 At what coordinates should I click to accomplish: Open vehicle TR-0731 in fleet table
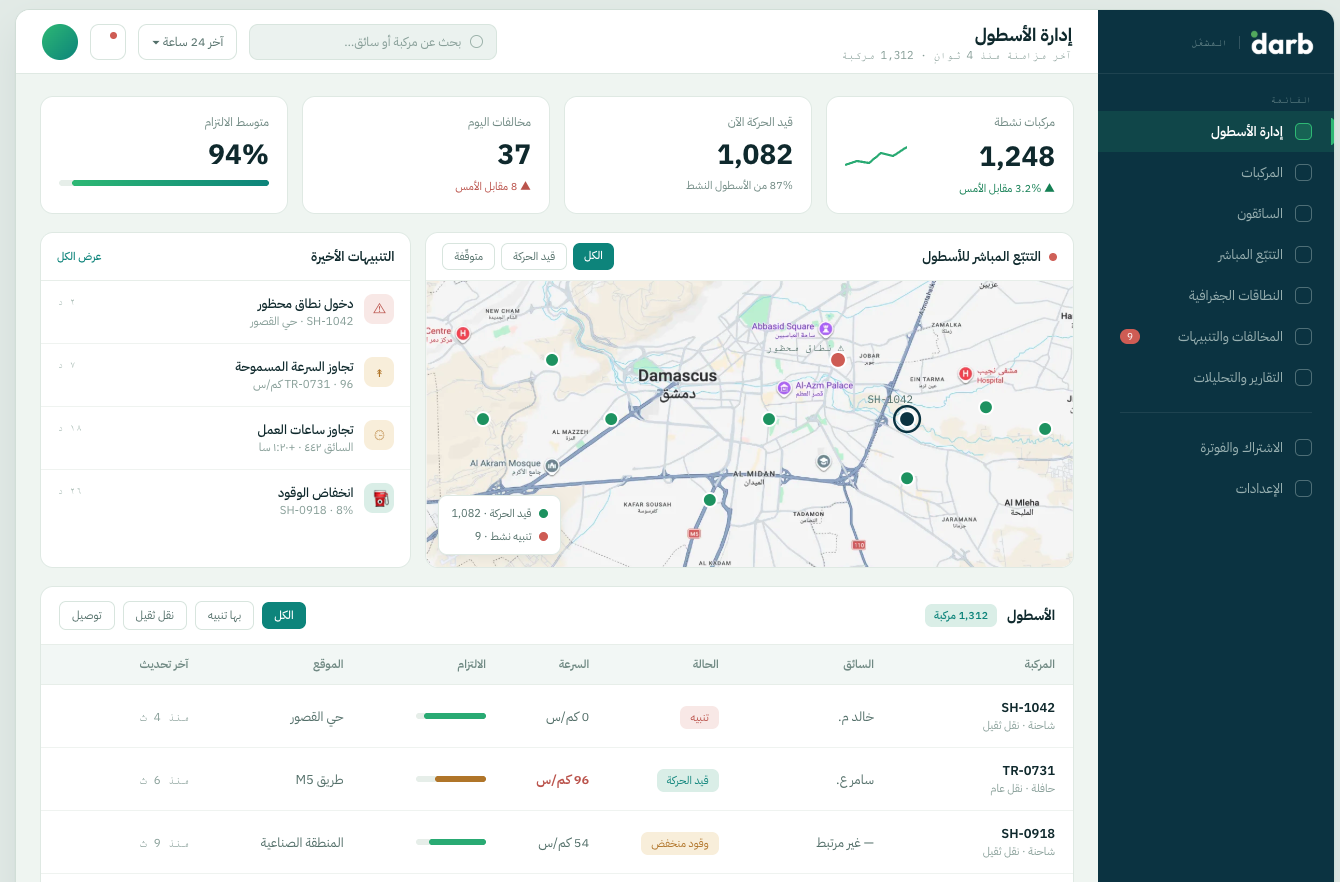point(557,779)
